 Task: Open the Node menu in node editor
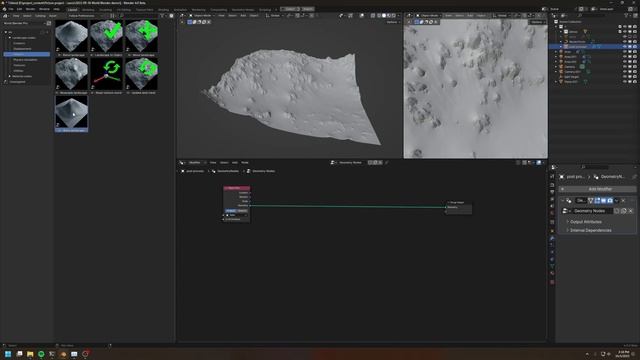pyautogui.click(x=244, y=162)
